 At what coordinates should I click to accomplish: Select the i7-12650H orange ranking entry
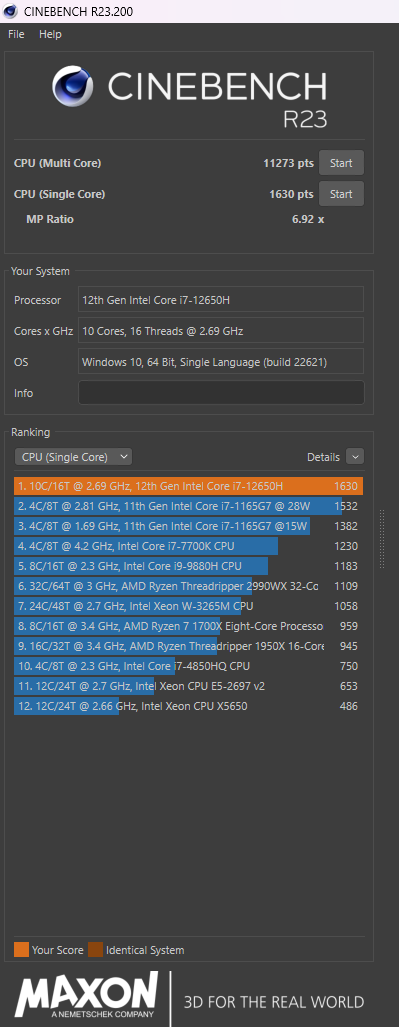[188, 486]
